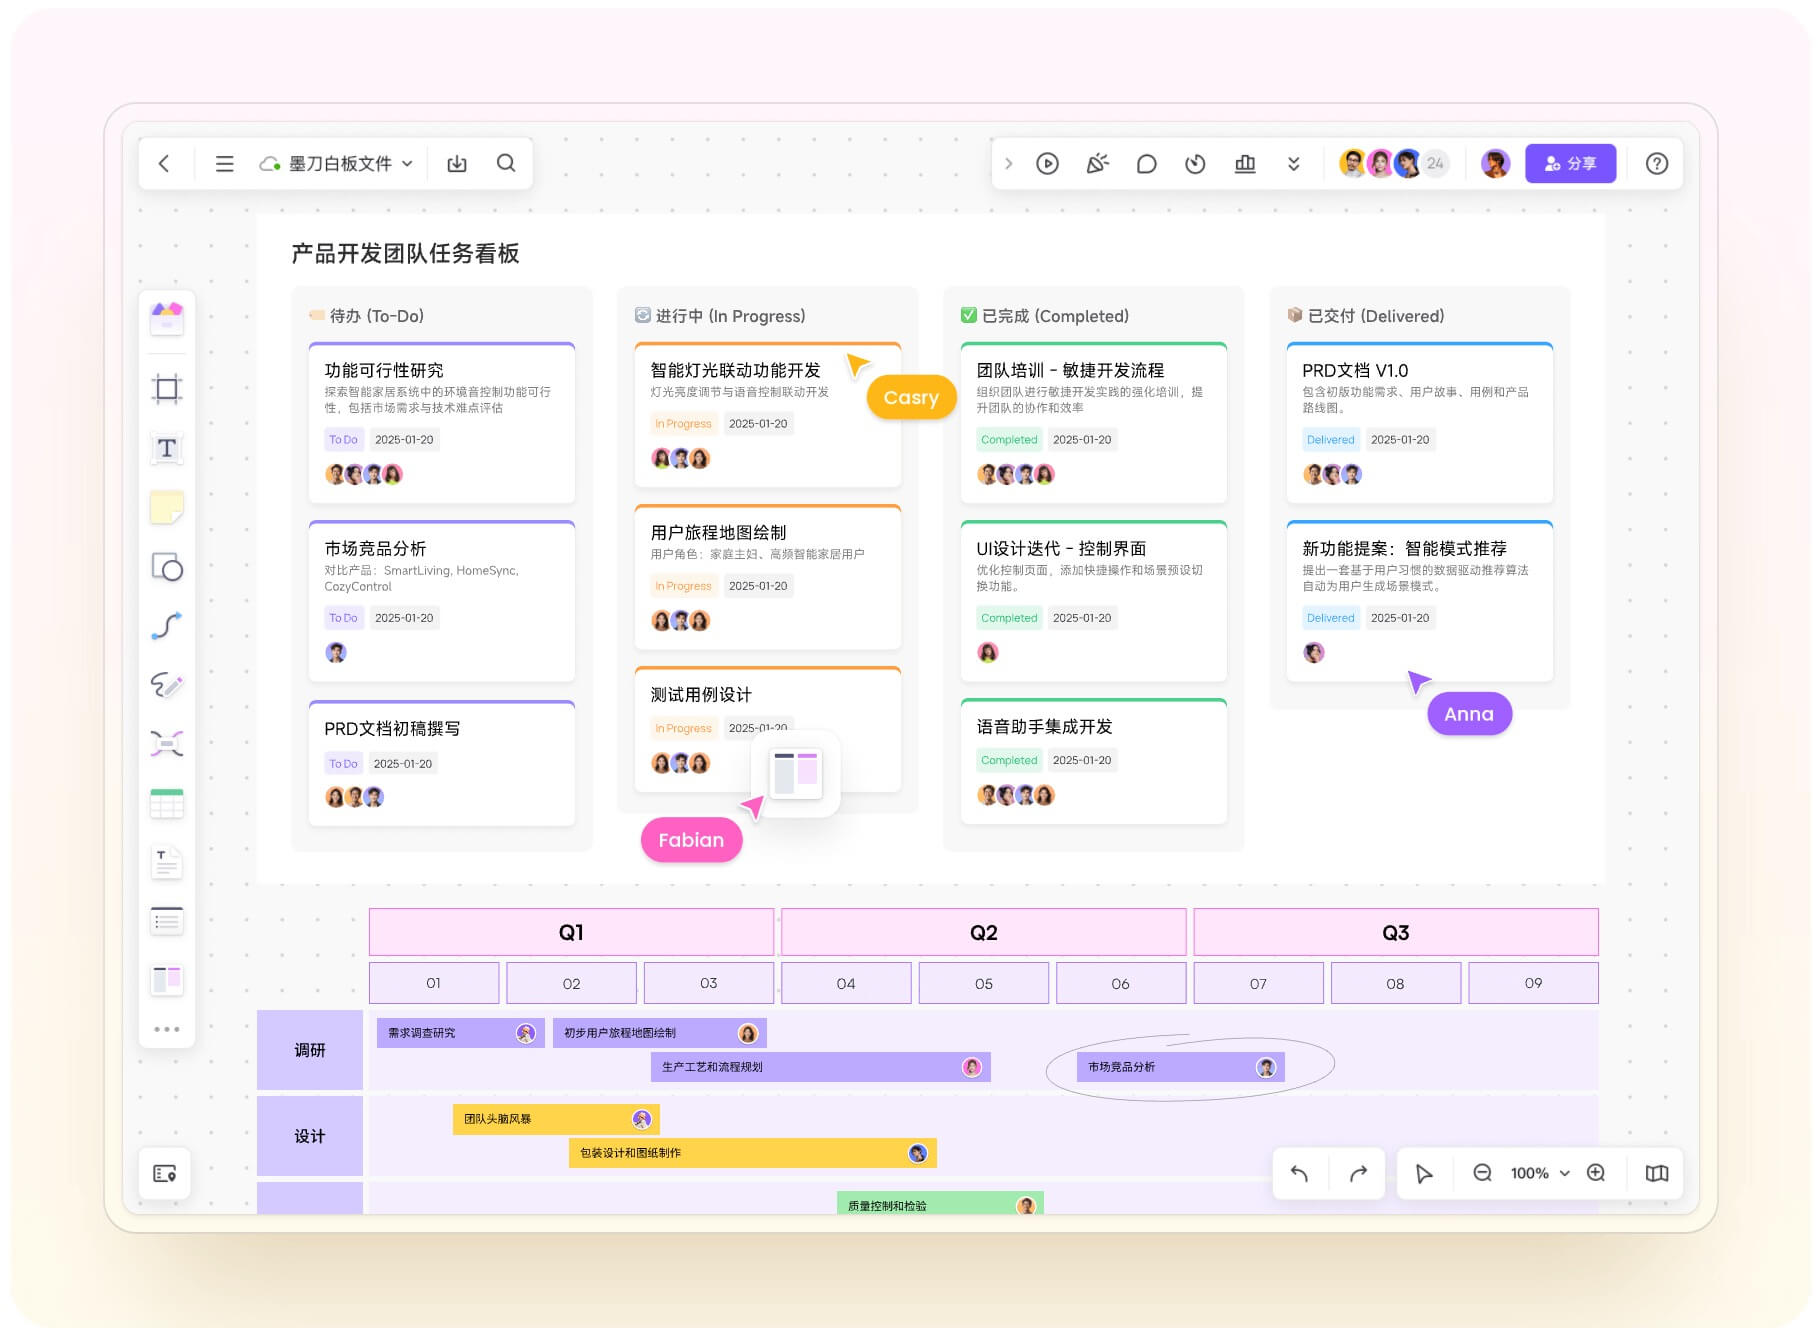
Task: Select the 进行中 (In Progress) column header
Action: tap(720, 316)
